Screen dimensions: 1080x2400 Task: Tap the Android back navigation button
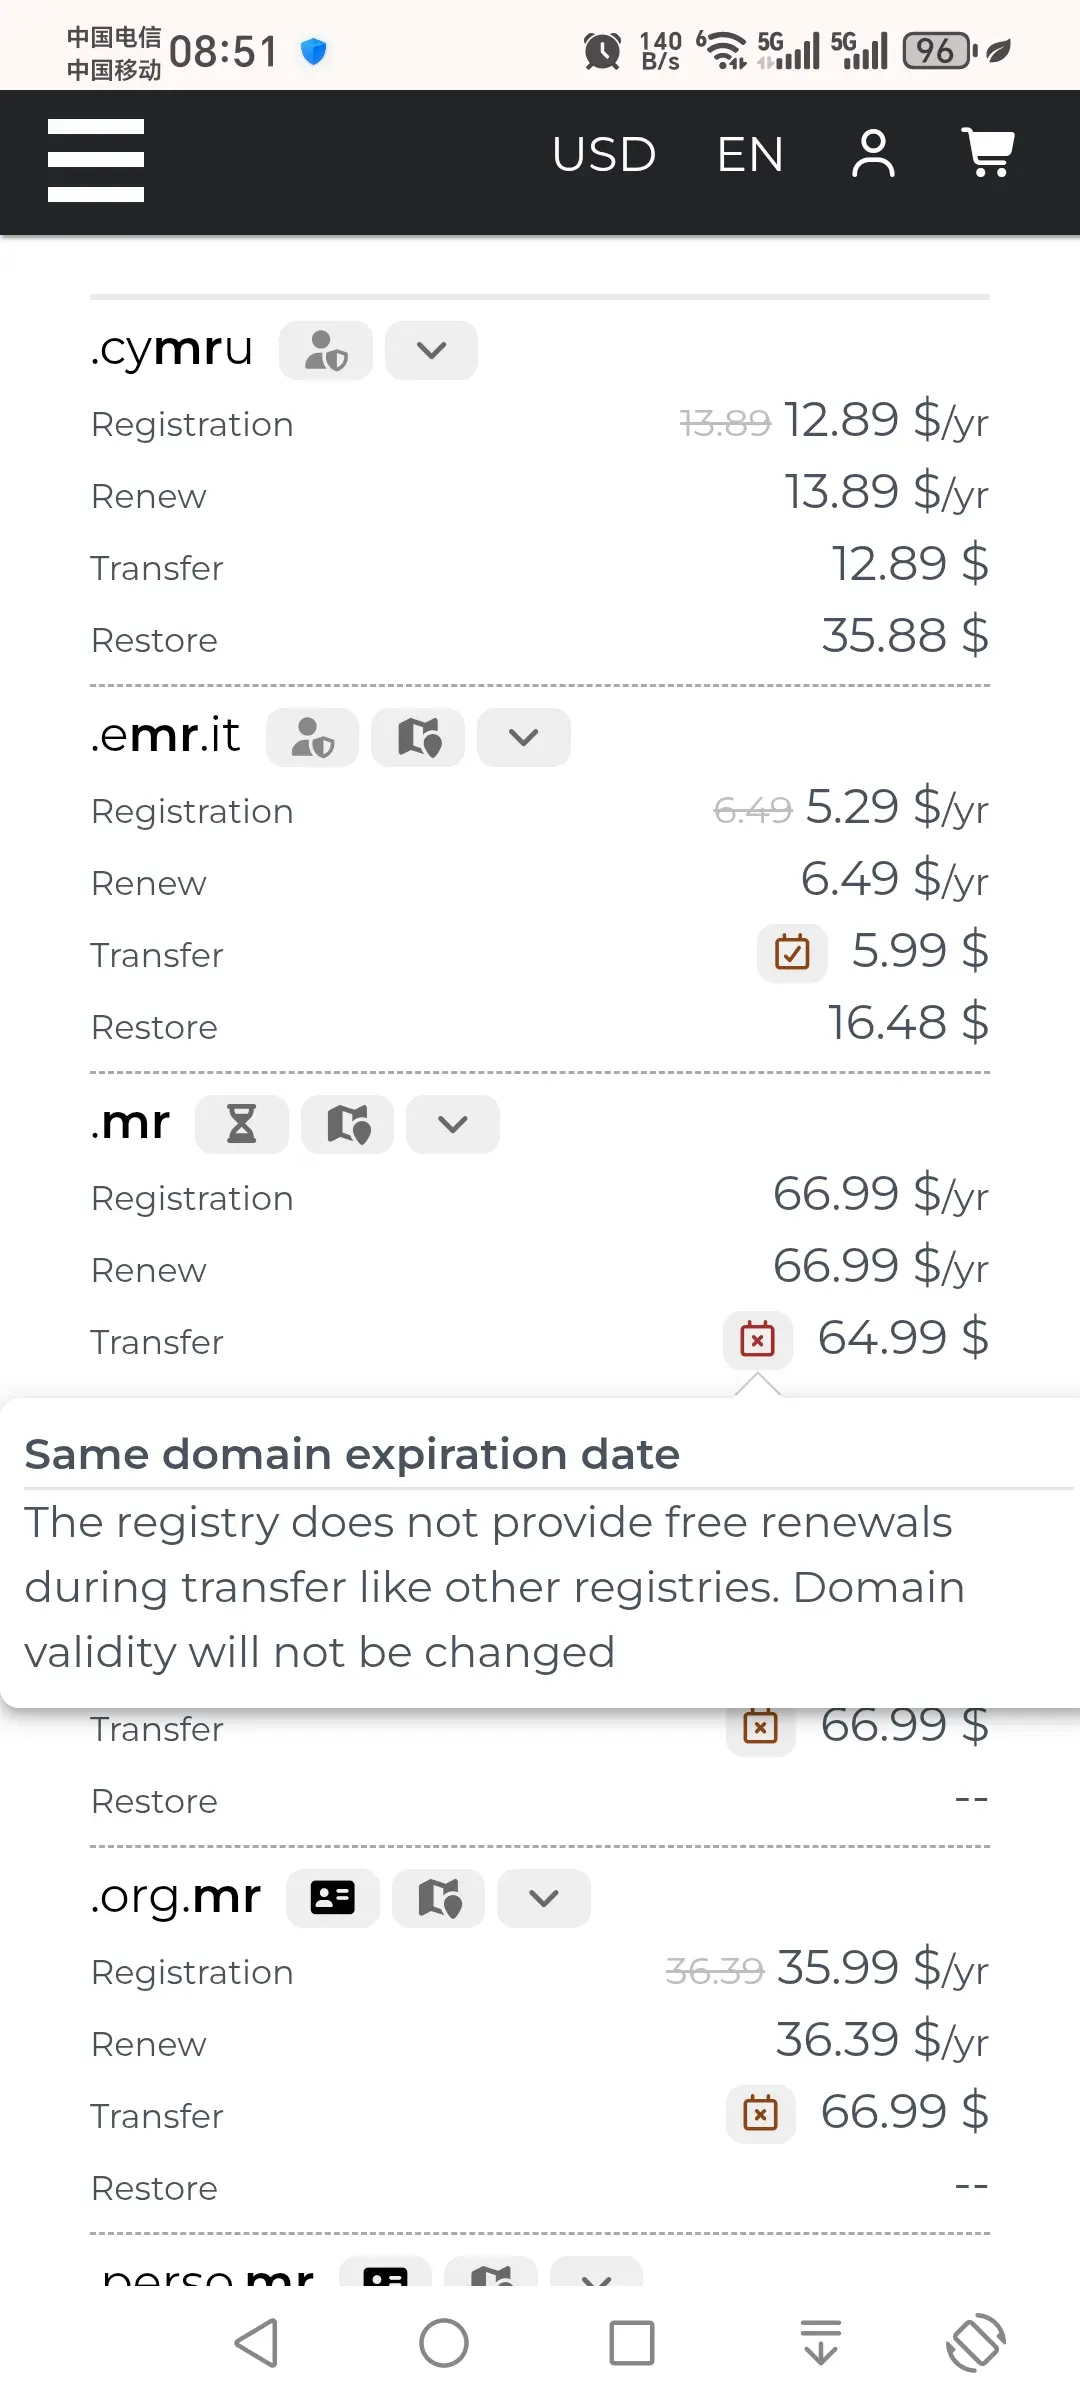(x=256, y=2343)
